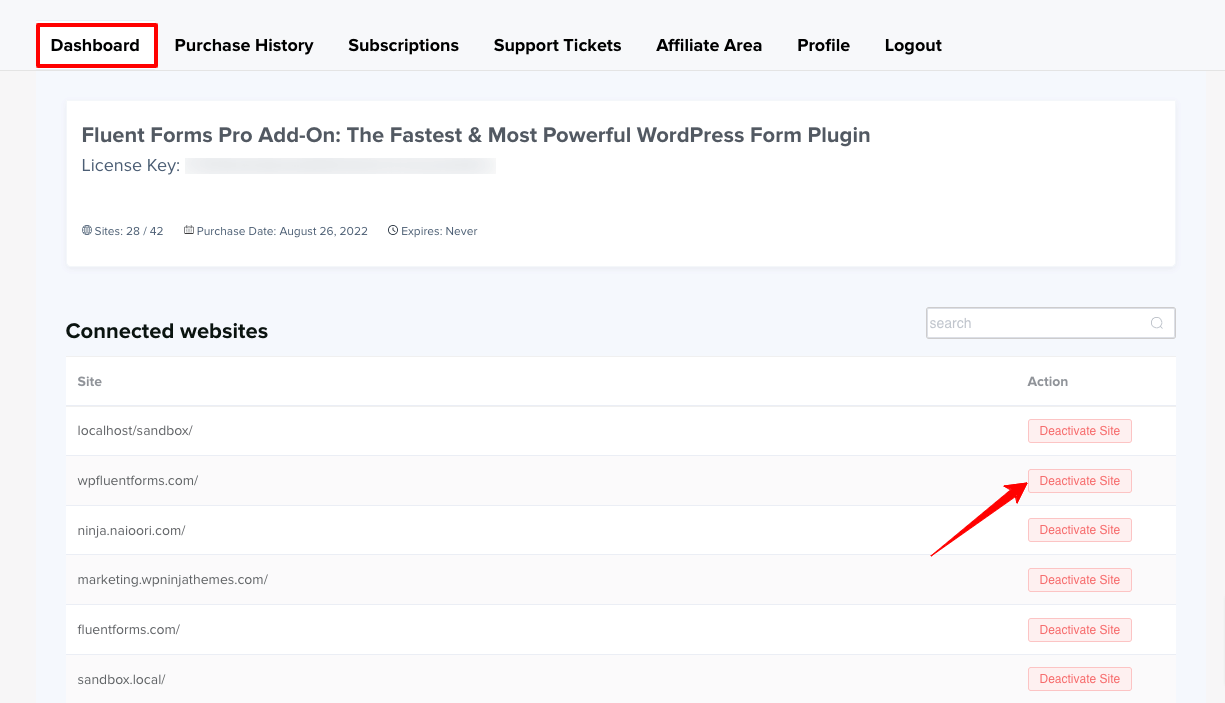Click Logout in the top menu
This screenshot has height=703, width=1225.
click(913, 45)
